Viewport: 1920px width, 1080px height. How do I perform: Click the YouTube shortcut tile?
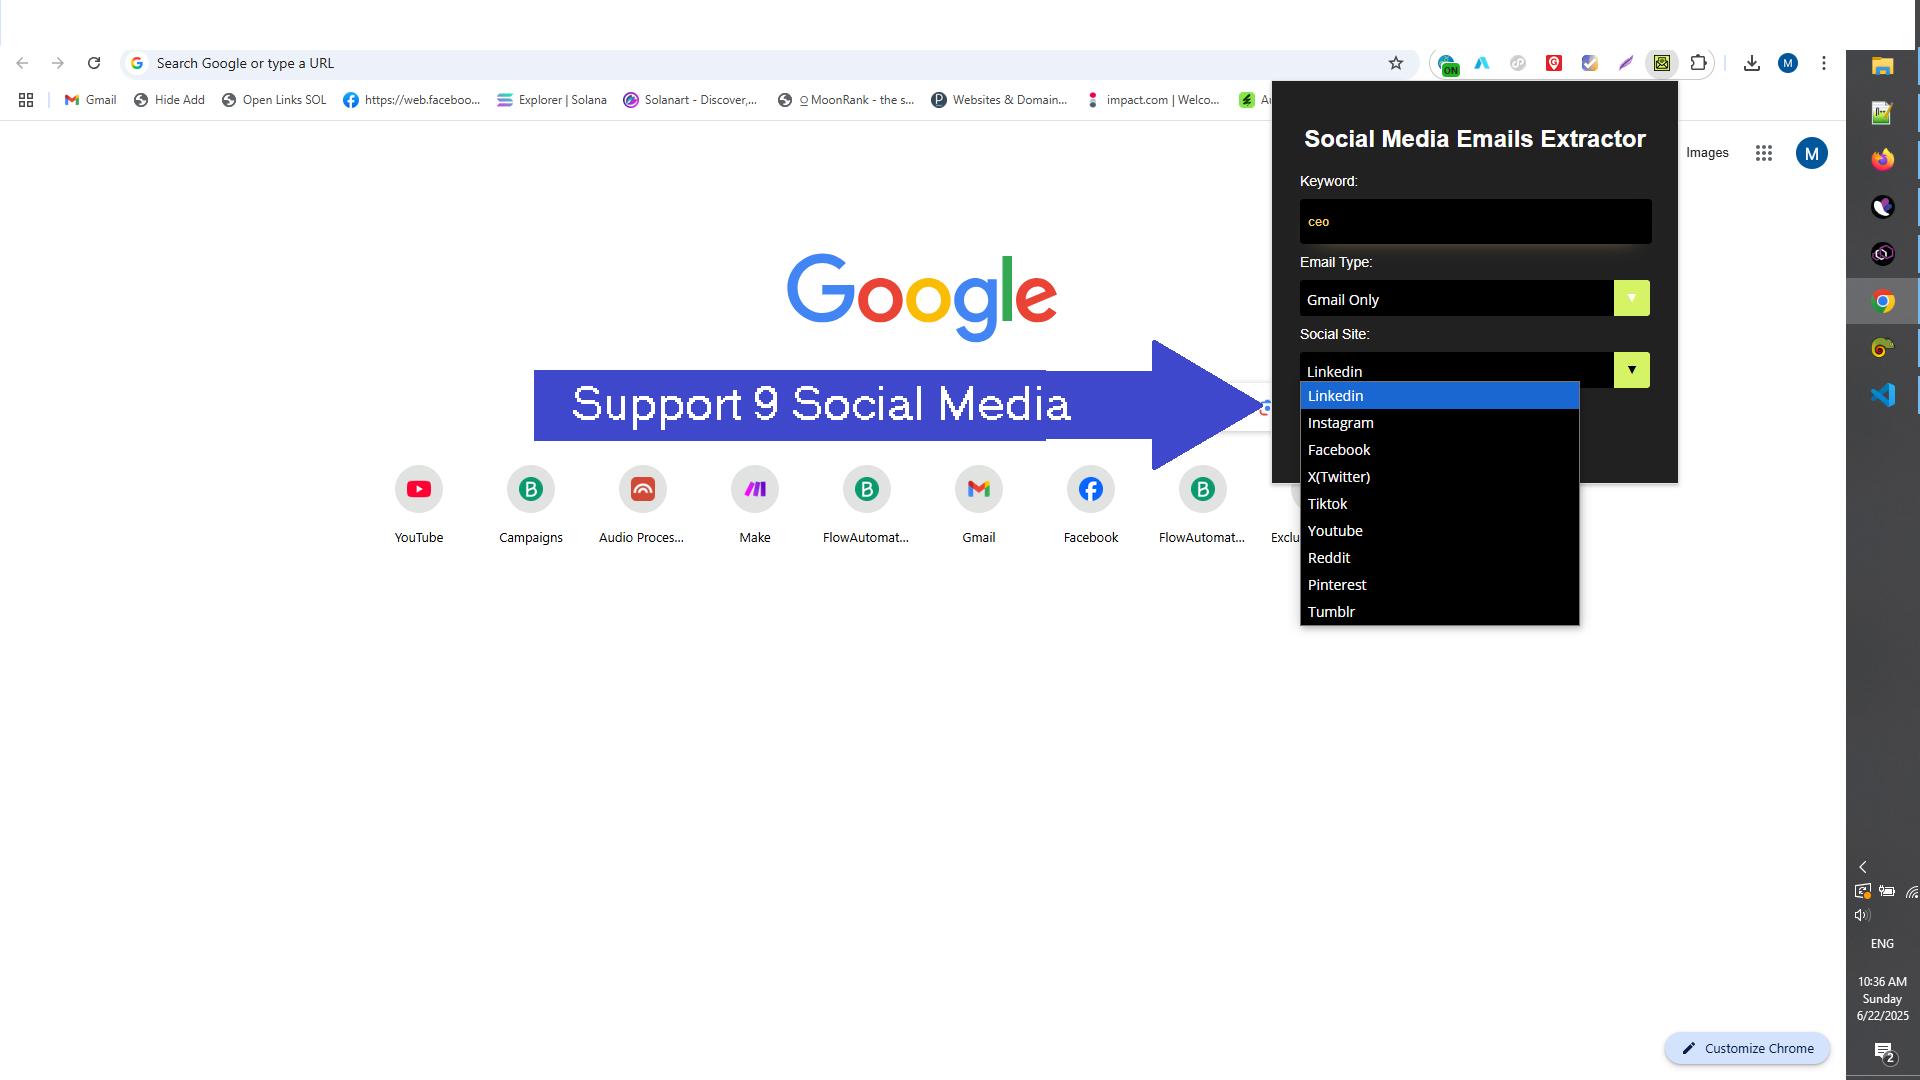coord(418,490)
